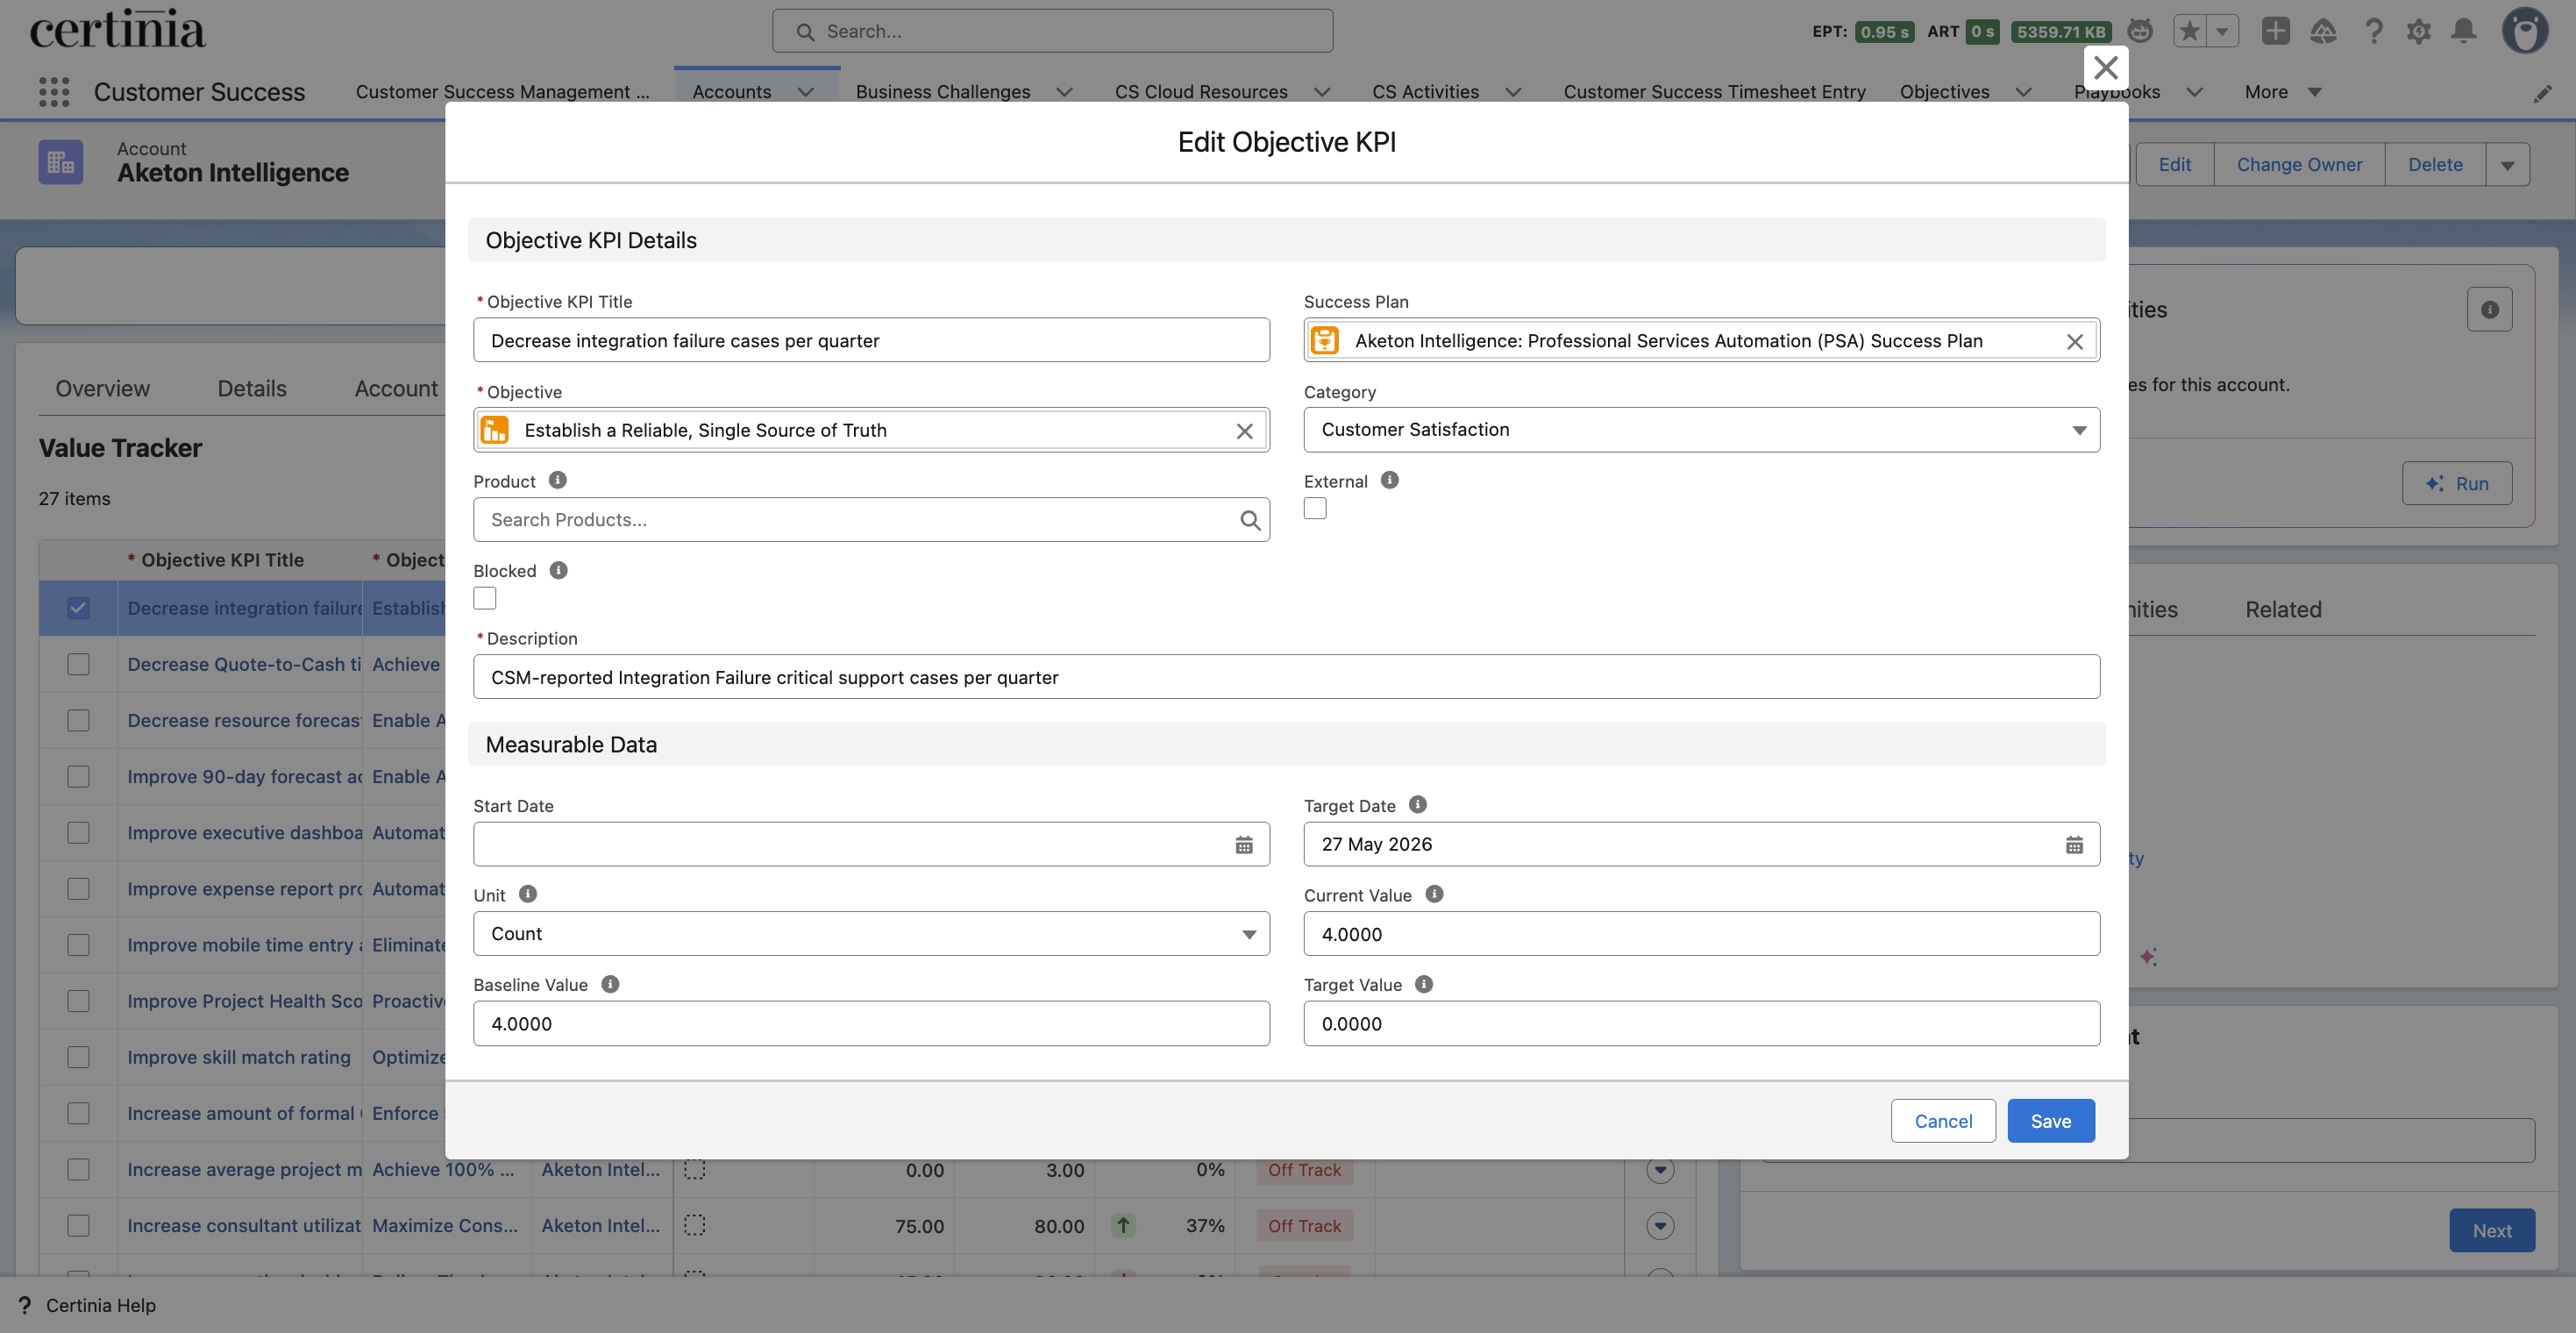This screenshot has width=2576, height=1333.
Task: Open the App Launcher grid icon
Action: tap(54, 92)
